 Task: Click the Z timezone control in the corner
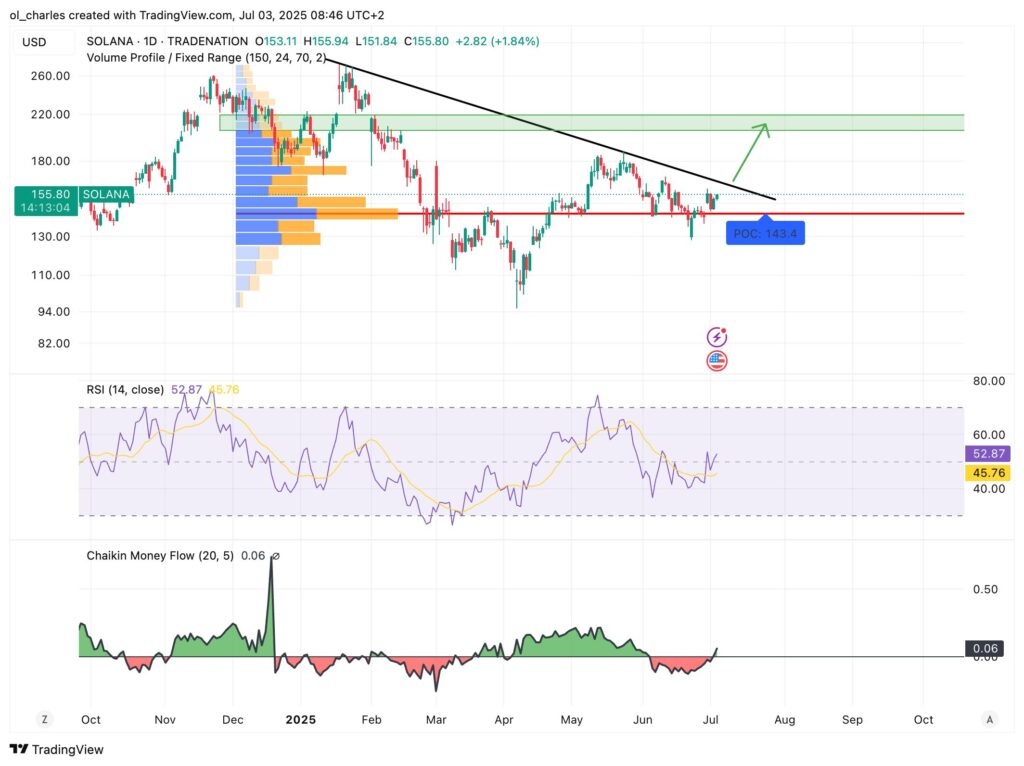43,719
